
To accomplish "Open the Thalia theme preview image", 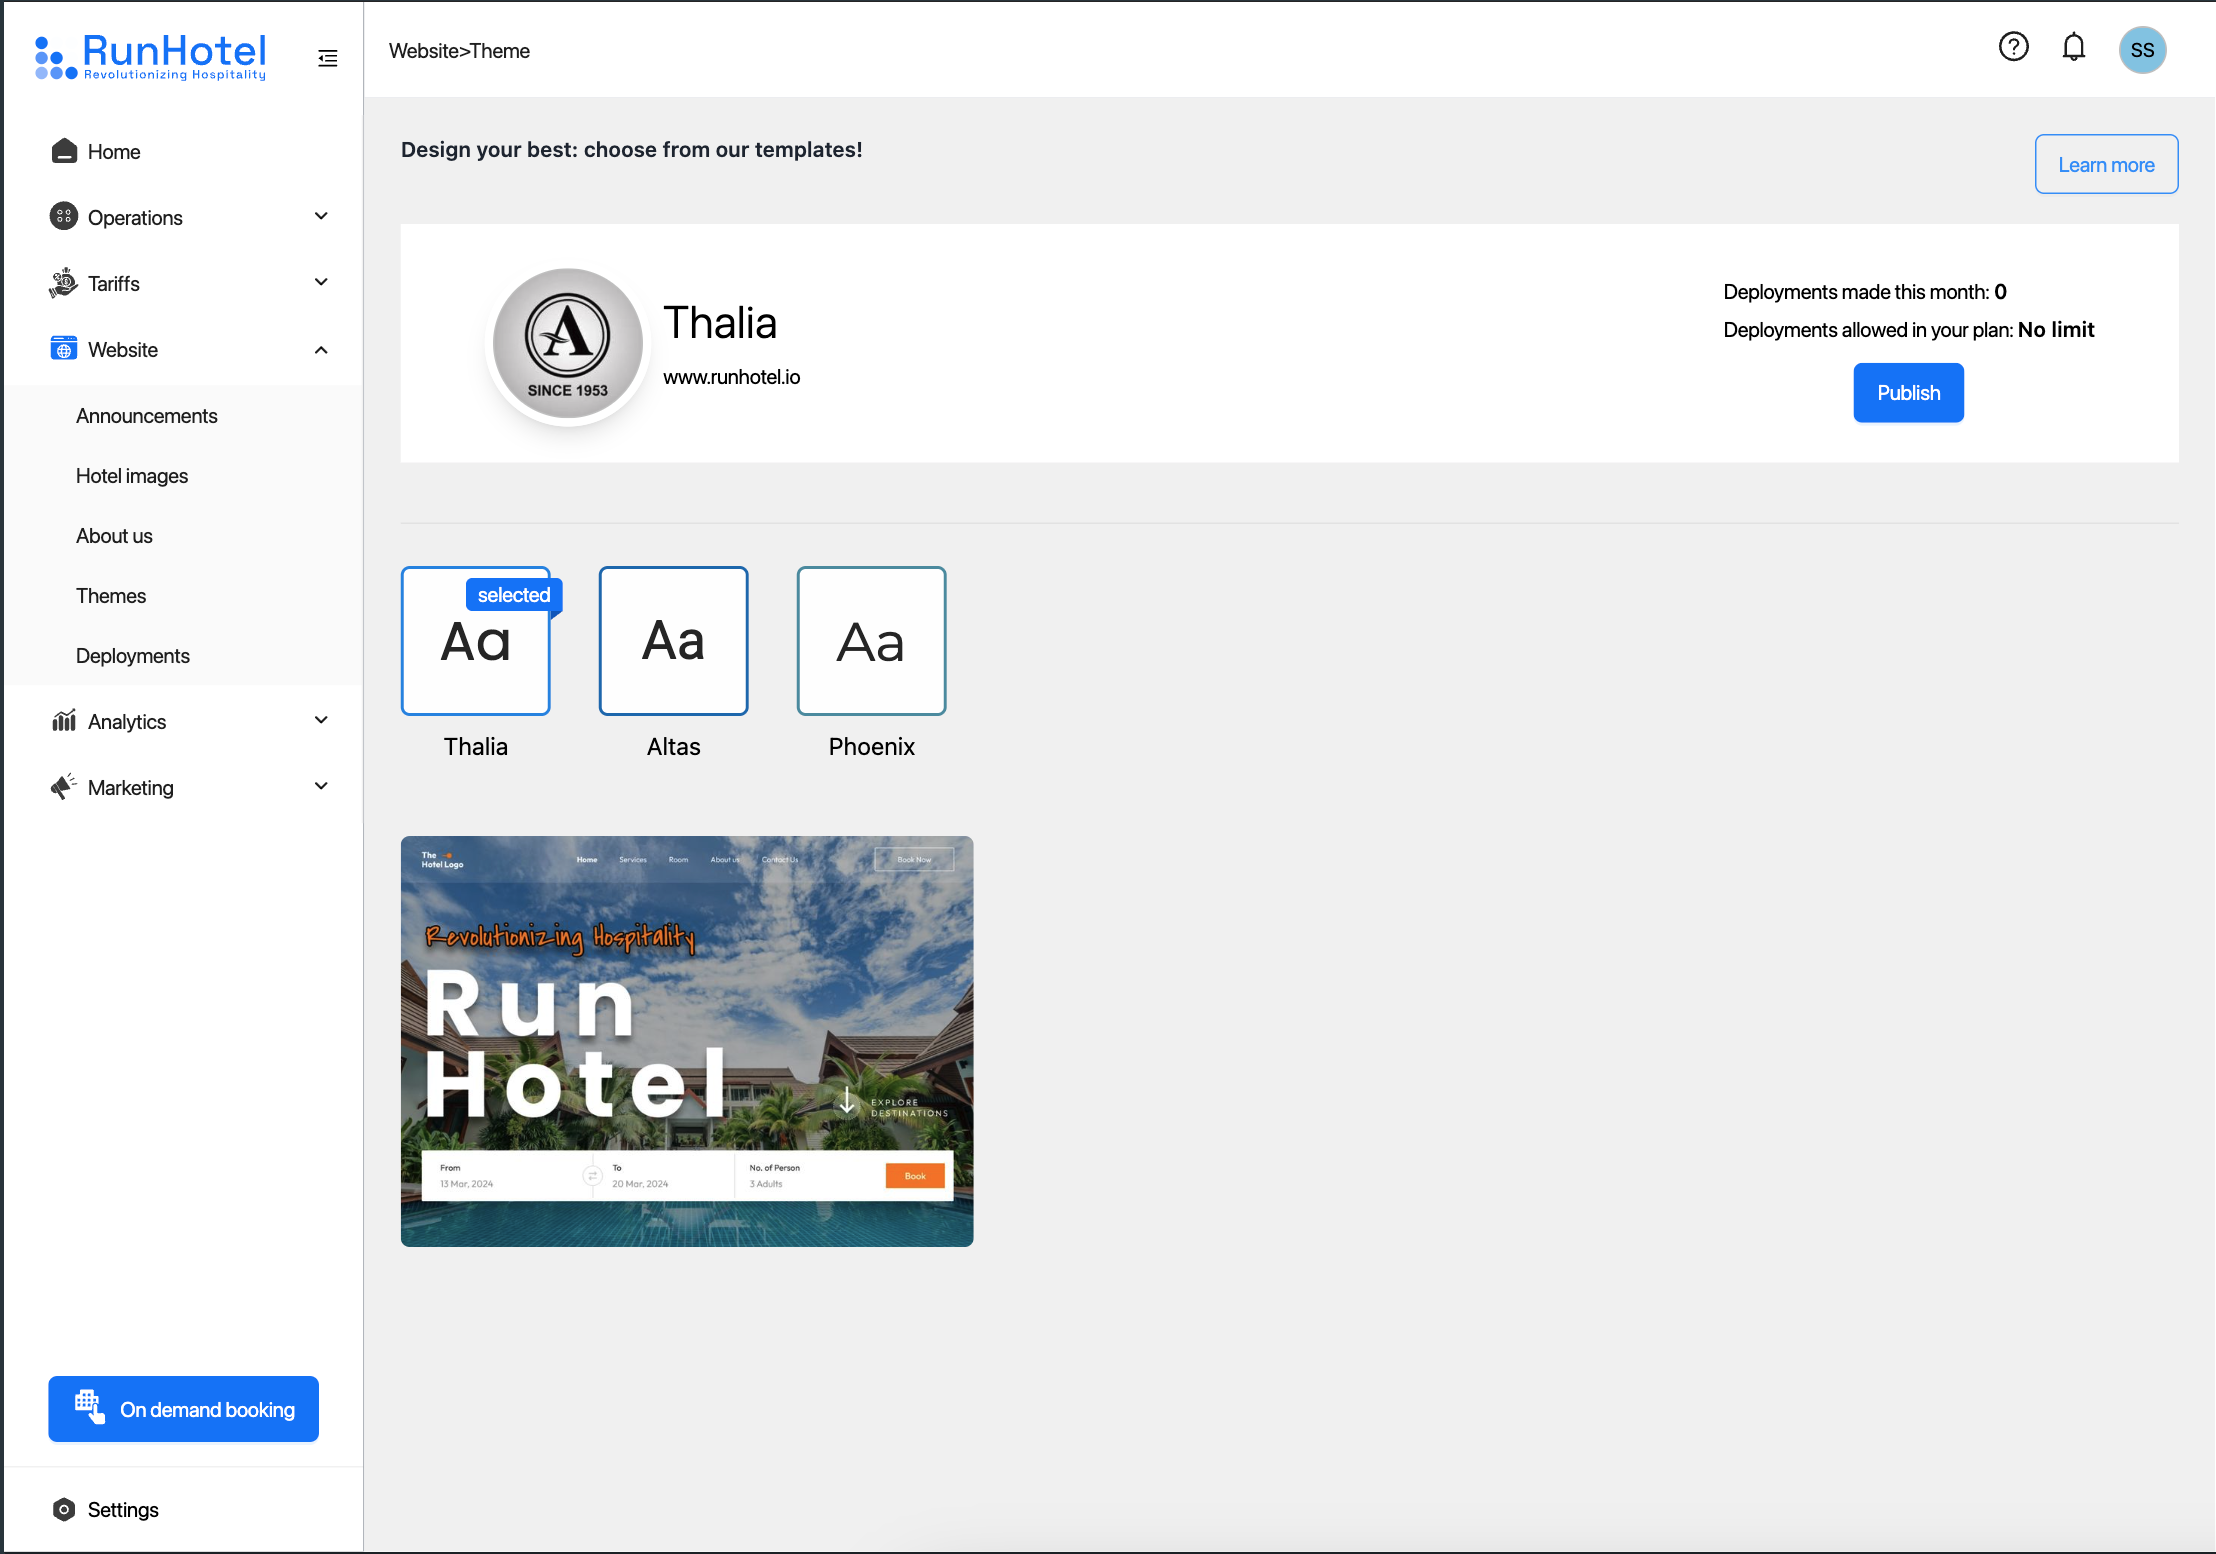I will (687, 1041).
